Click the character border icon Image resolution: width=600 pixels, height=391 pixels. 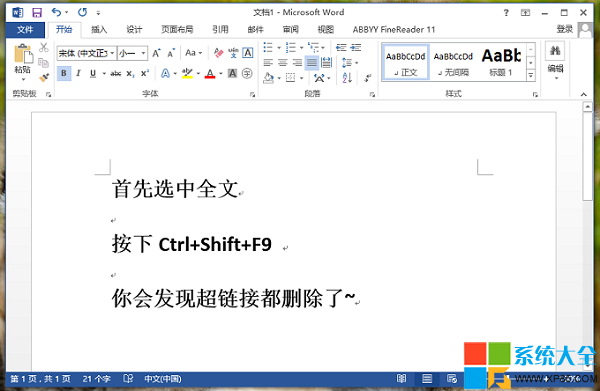(x=248, y=53)
